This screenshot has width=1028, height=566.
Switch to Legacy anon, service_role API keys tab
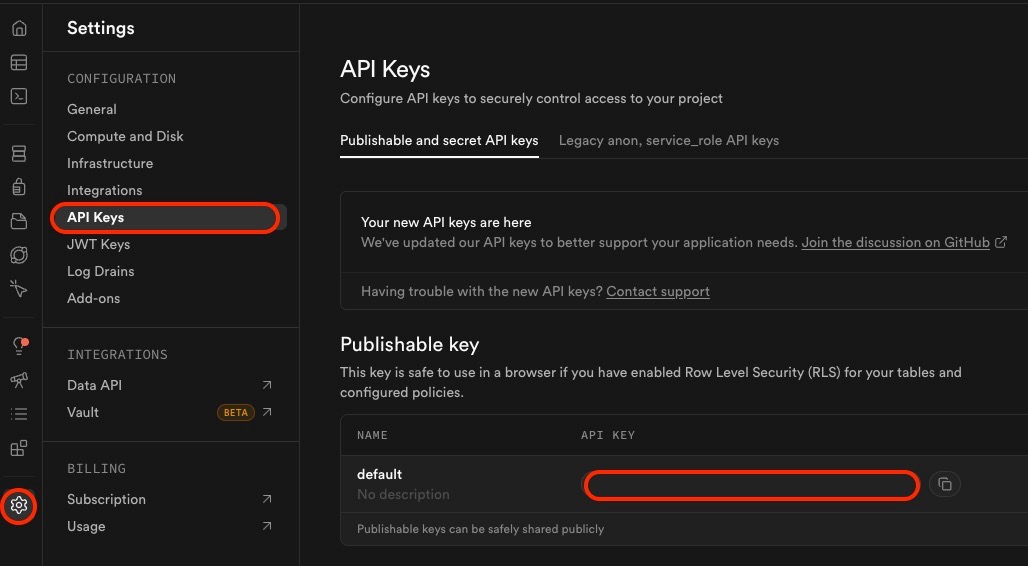click(669, 140)
